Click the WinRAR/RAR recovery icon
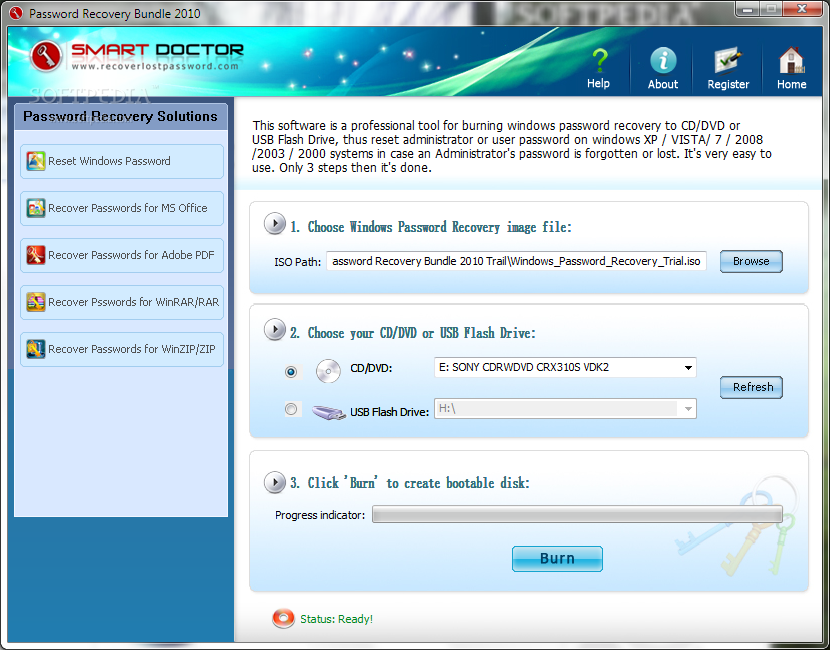This screenshot has width=830, height=650. pyautogui.click(x=36, y=302)
